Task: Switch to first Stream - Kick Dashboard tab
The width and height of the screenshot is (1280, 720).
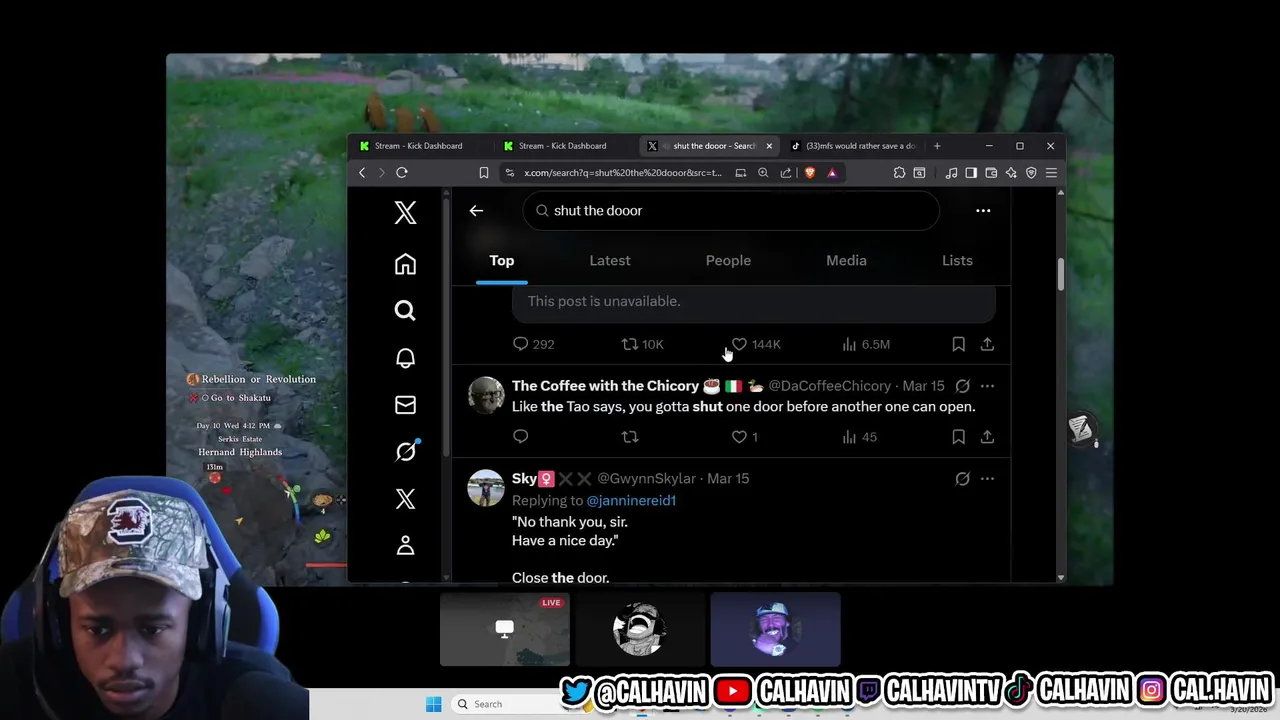Action: (x=418, y=146)
